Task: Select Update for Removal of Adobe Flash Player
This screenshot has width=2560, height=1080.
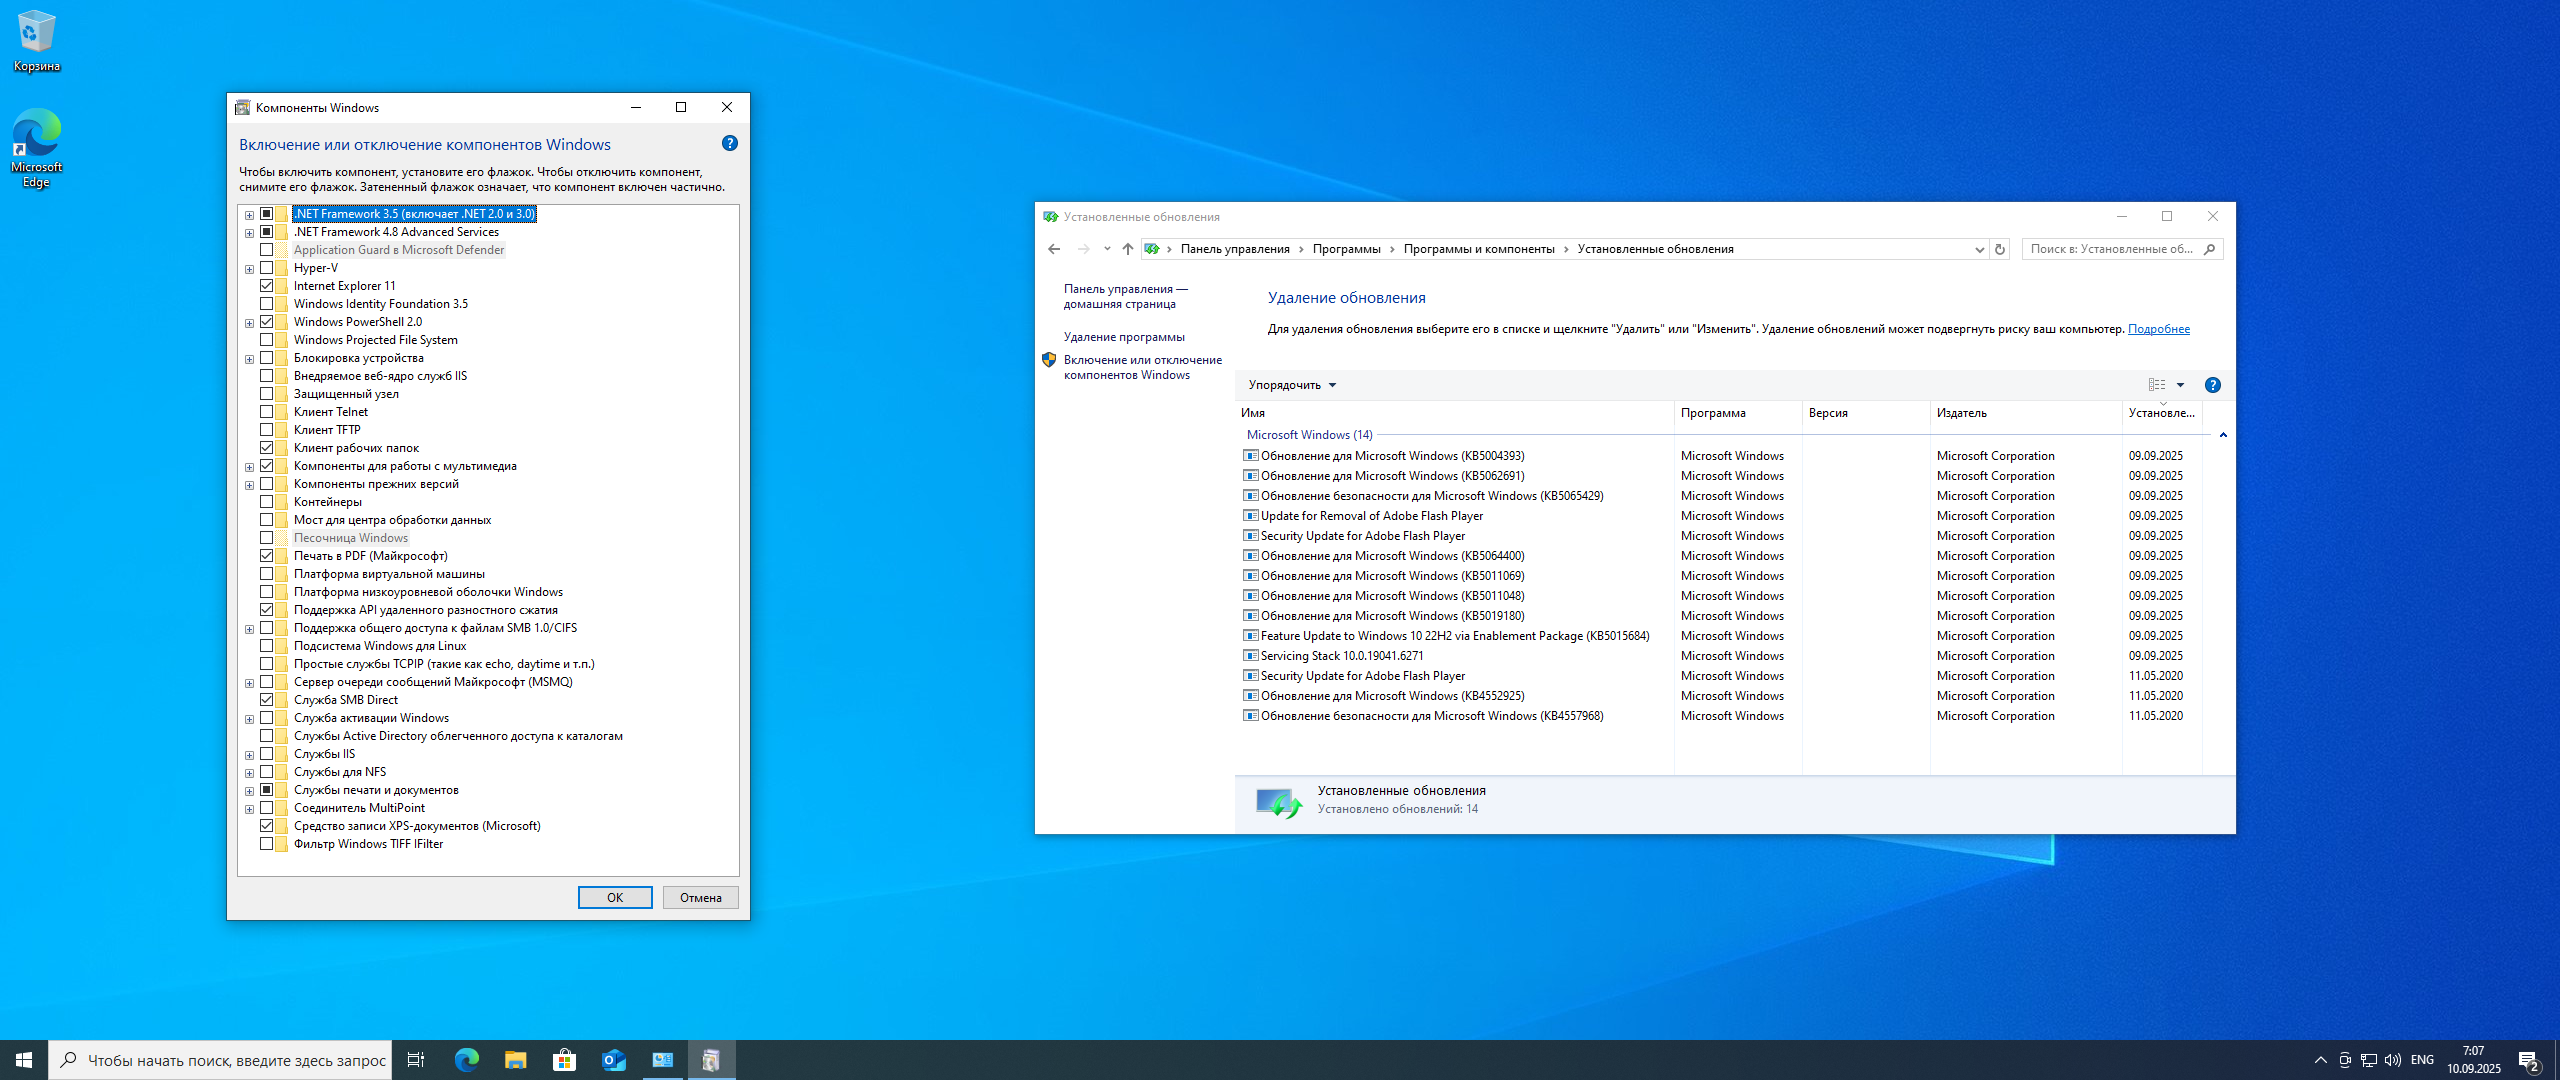Action: coord(1720,516)
